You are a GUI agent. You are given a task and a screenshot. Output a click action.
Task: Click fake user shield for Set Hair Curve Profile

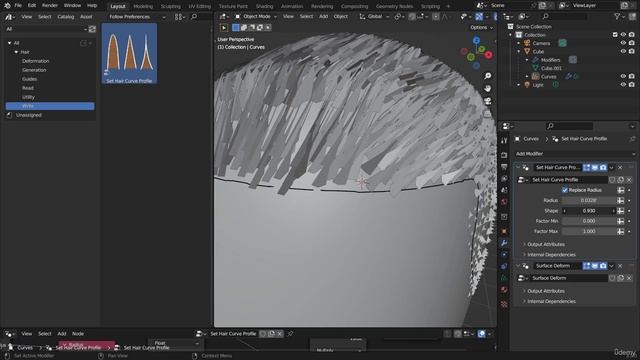point(612,180)
